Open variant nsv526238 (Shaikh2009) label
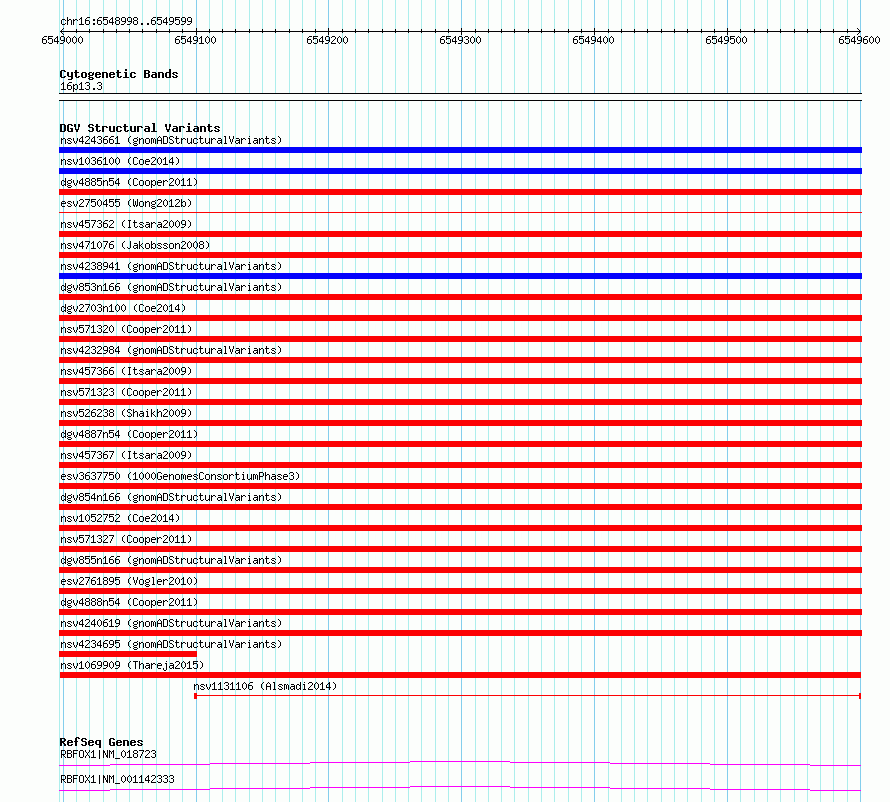Image resolution: width=890 pixels, height=802 pixels. (126, 413)
